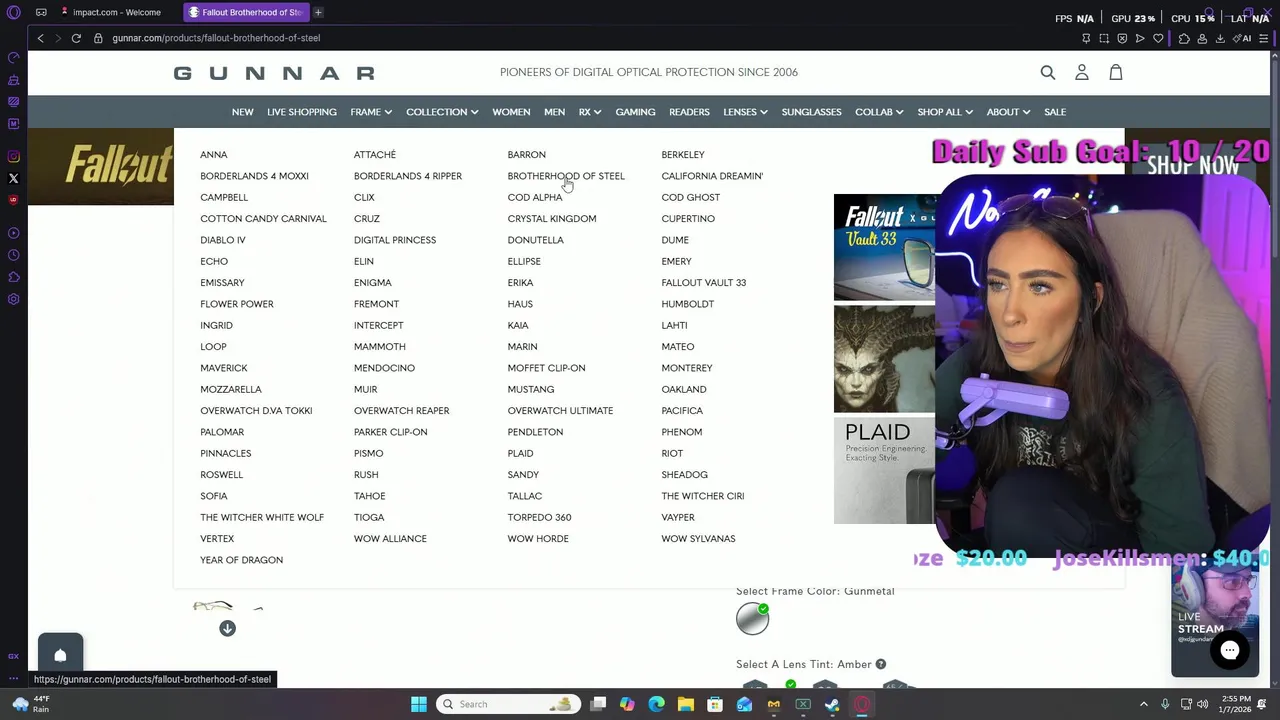Image resolution: width=1280 pixels, height=720 pixels.
Task: Open a new browser tab
Action: [x=318, y=12]
